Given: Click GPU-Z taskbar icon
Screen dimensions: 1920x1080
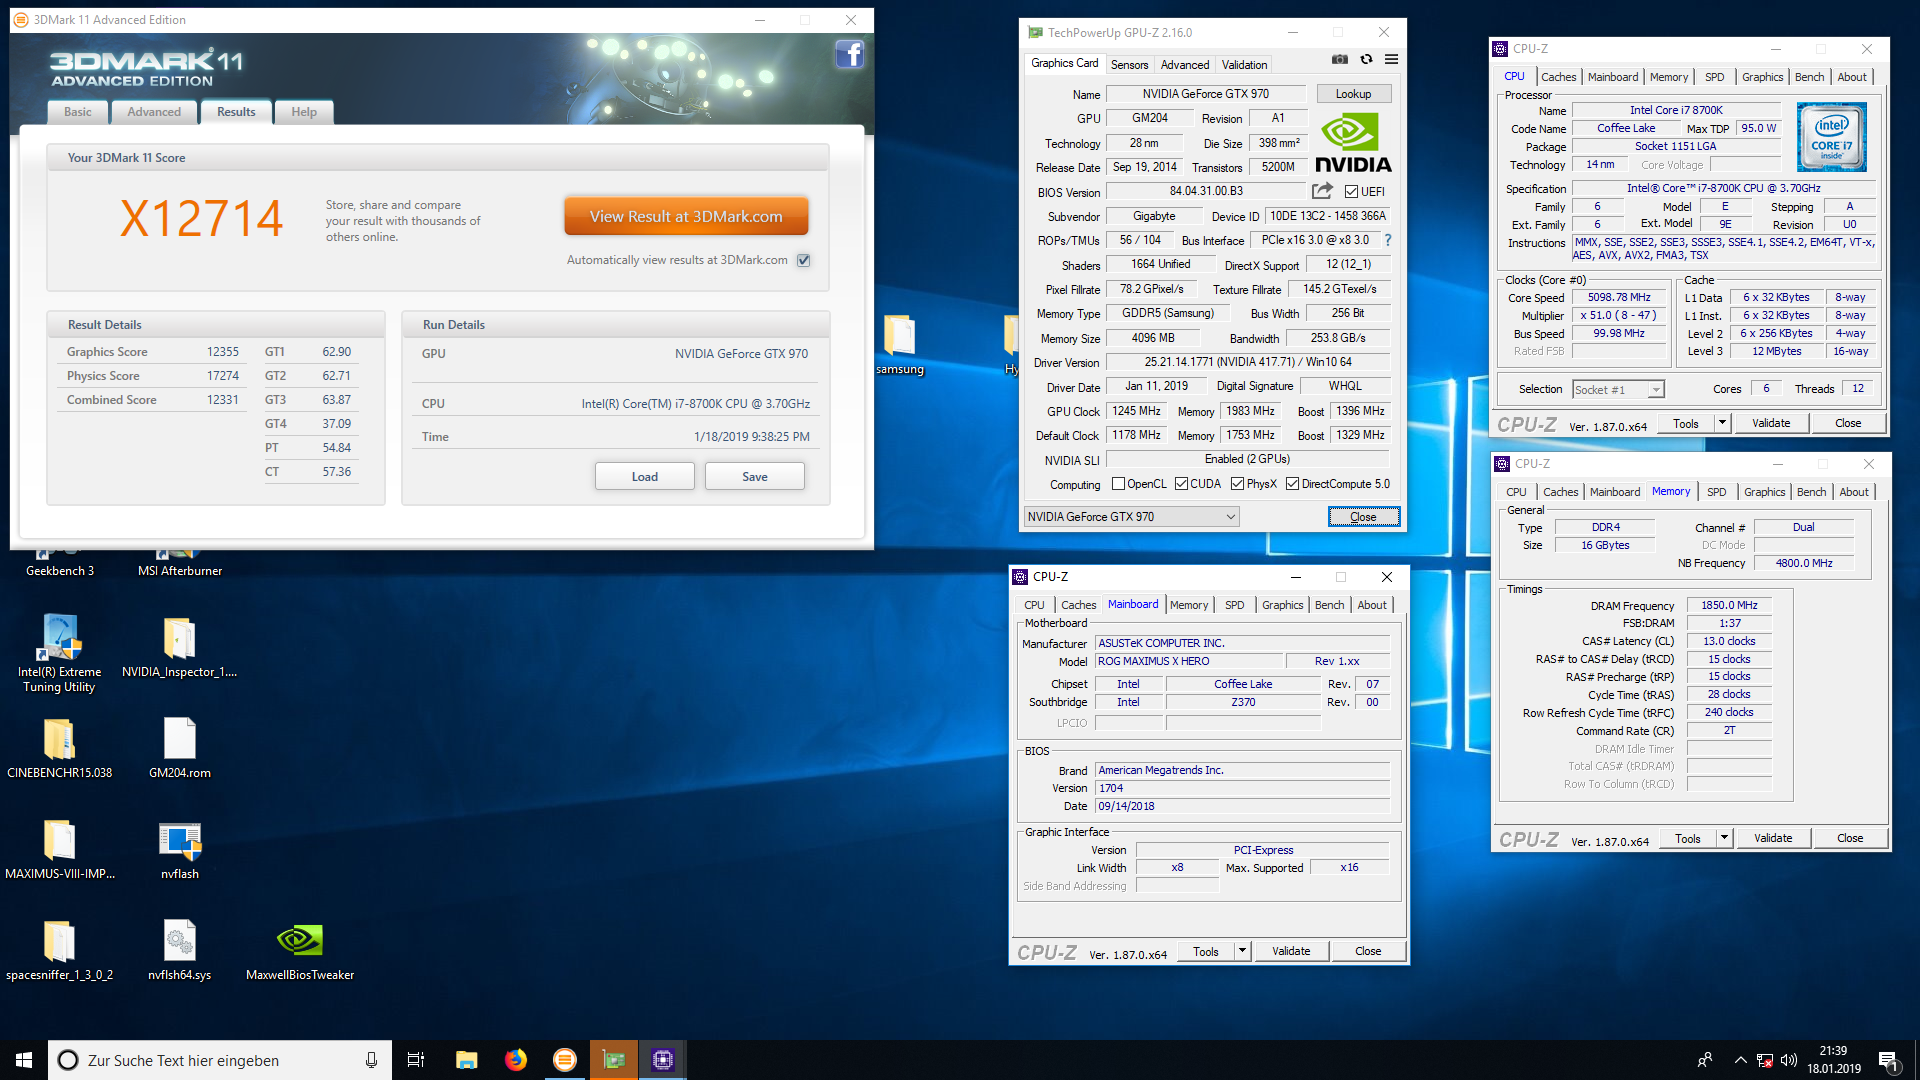Looking at the screenshot, I should pos(614,1060).
